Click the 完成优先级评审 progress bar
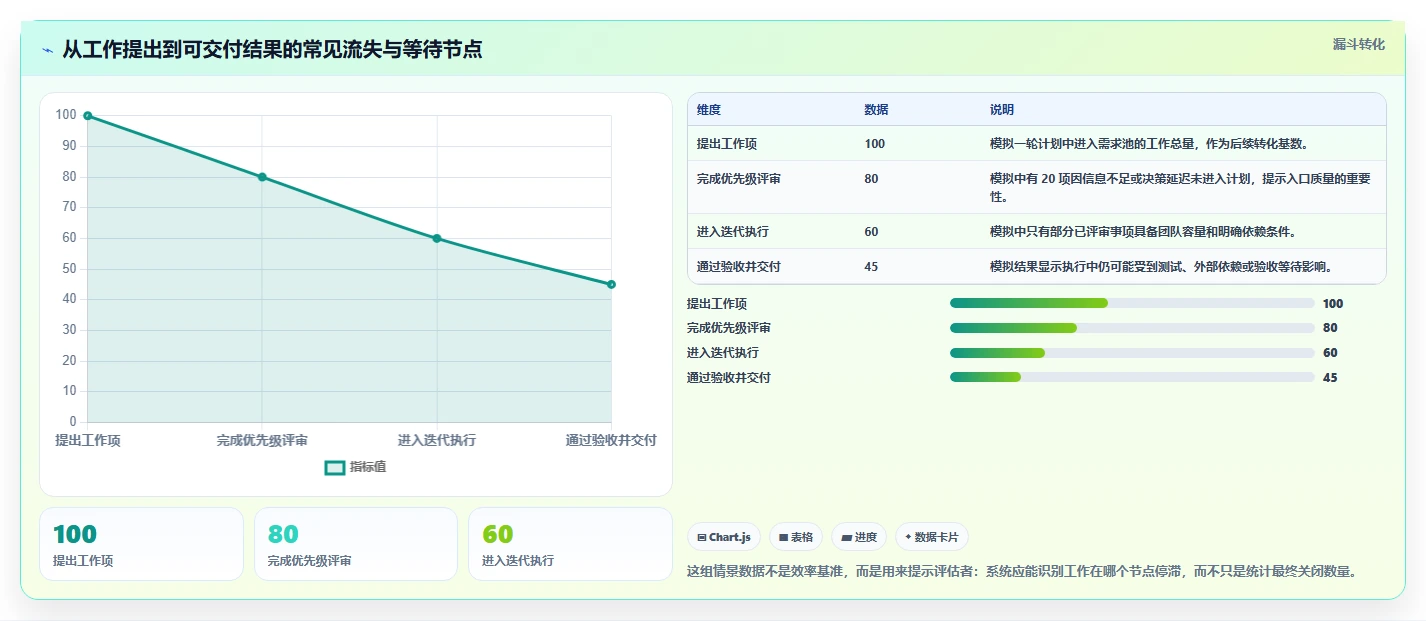 pos(1132,328)
